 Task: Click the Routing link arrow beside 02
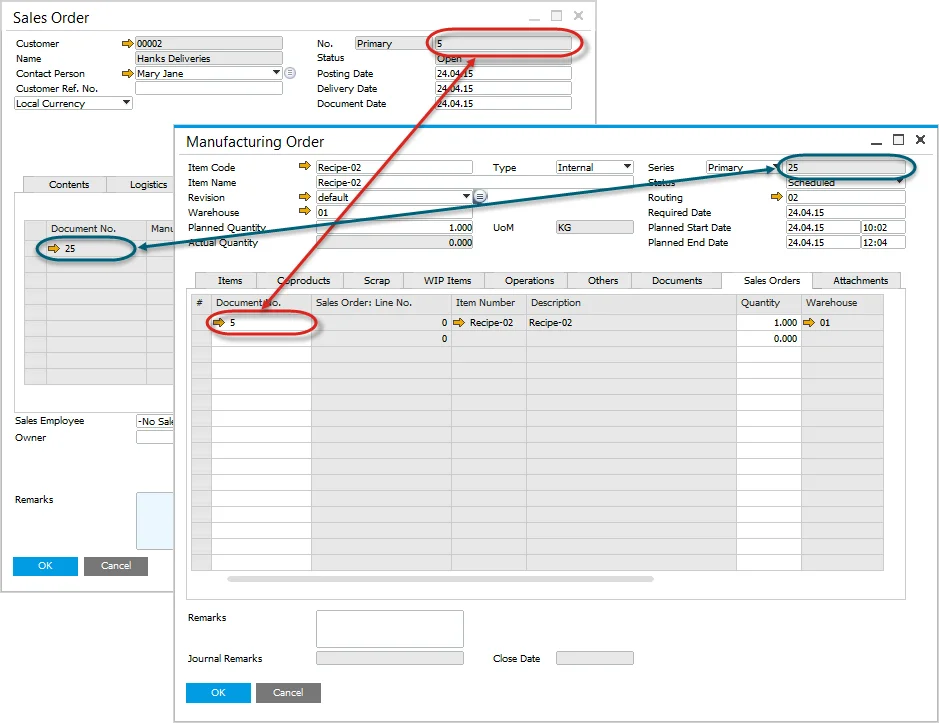(x=776, y=198)
